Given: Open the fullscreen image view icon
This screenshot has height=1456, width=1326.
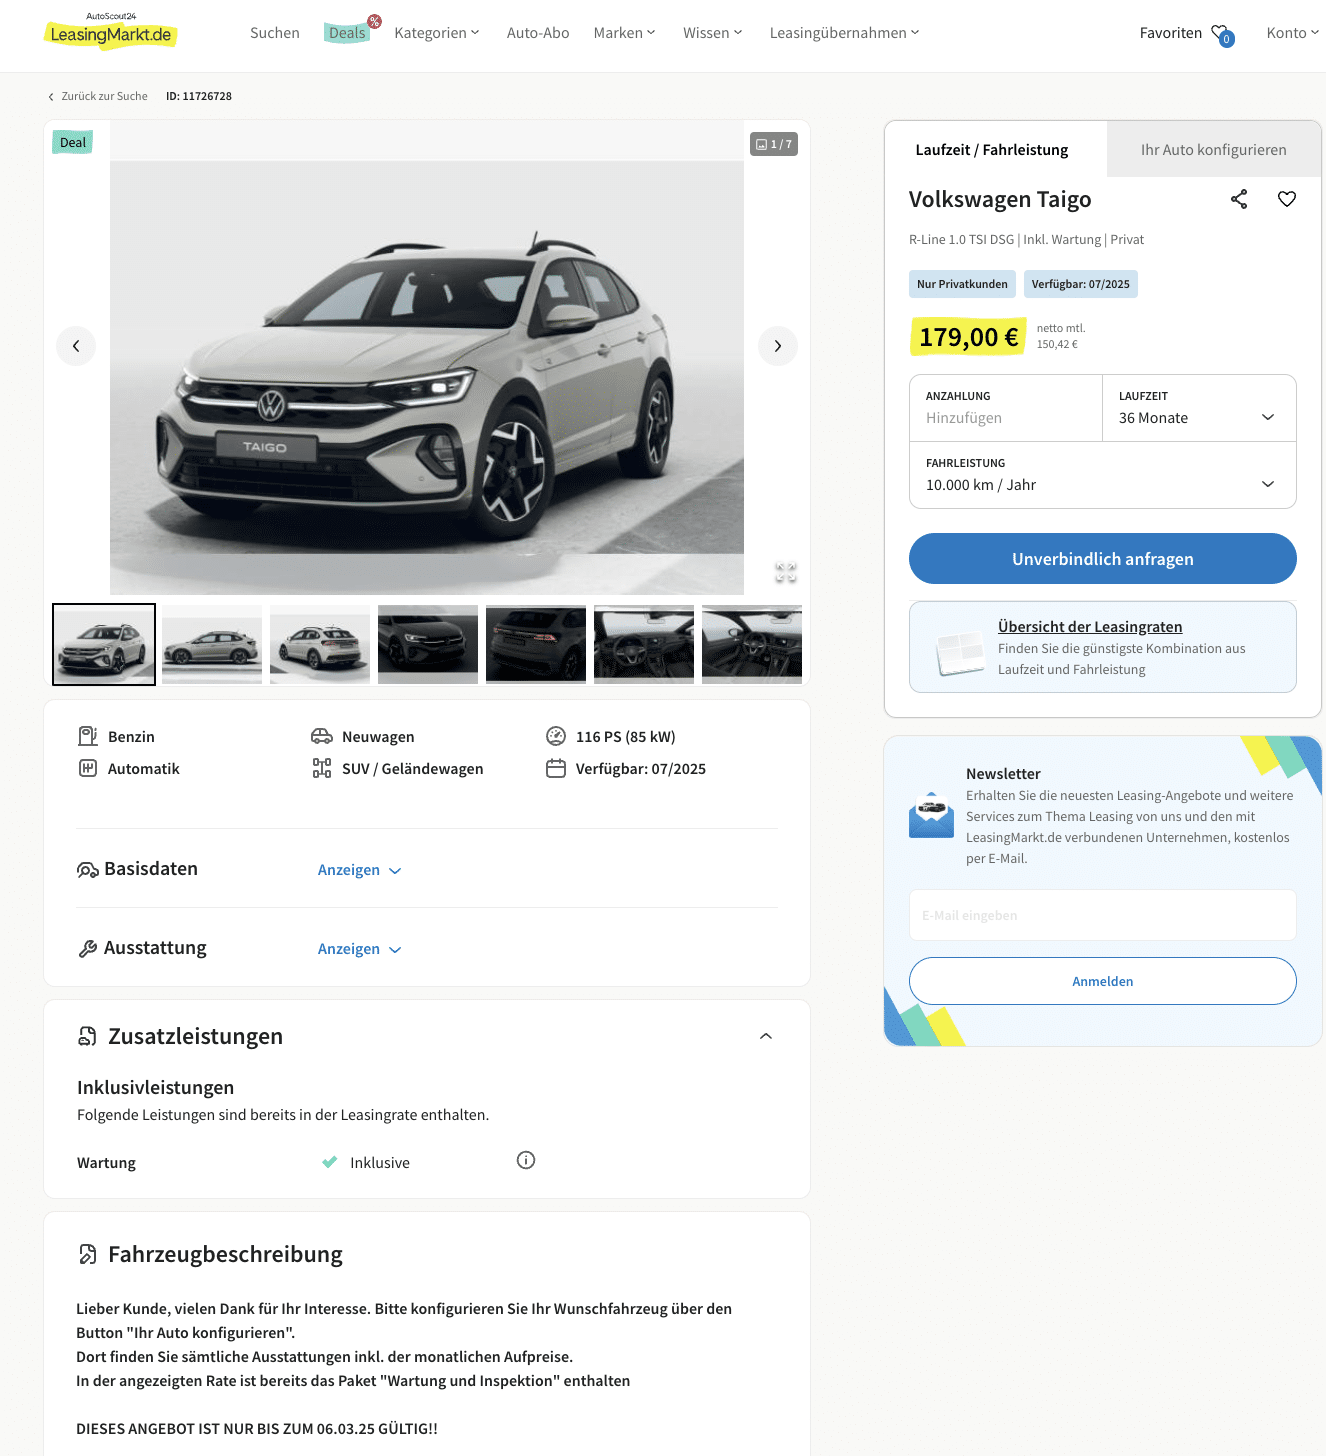Looking at the screenshot, I should (786, 572).
